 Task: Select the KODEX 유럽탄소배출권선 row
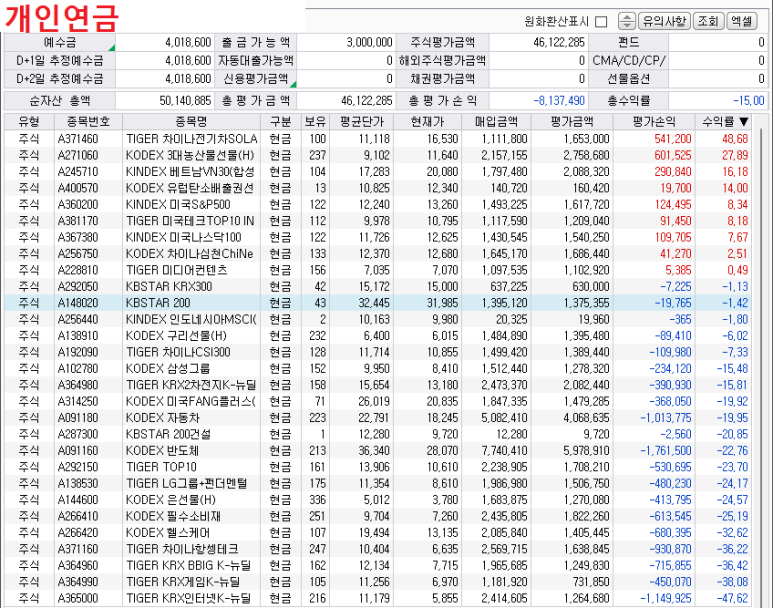378,188
